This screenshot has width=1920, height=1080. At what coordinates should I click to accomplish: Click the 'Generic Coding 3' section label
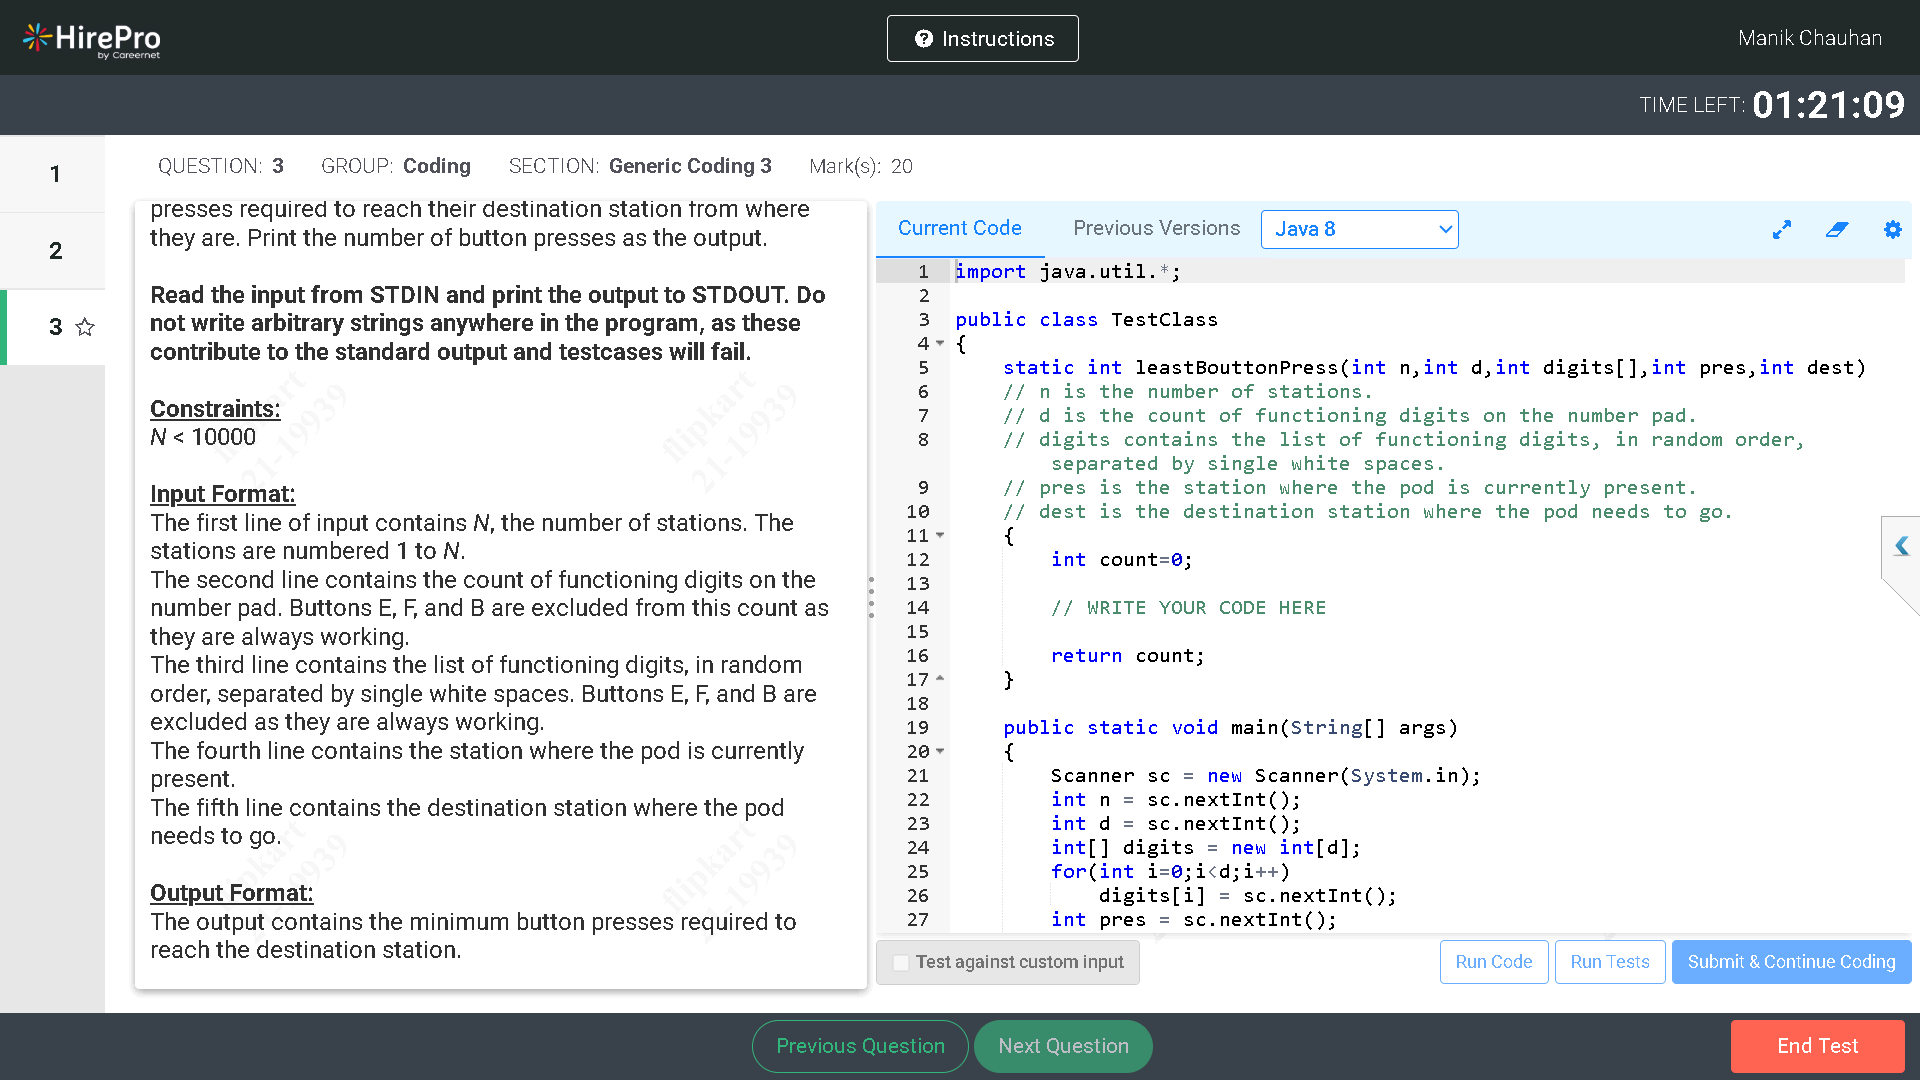click(x=690, y=166)
